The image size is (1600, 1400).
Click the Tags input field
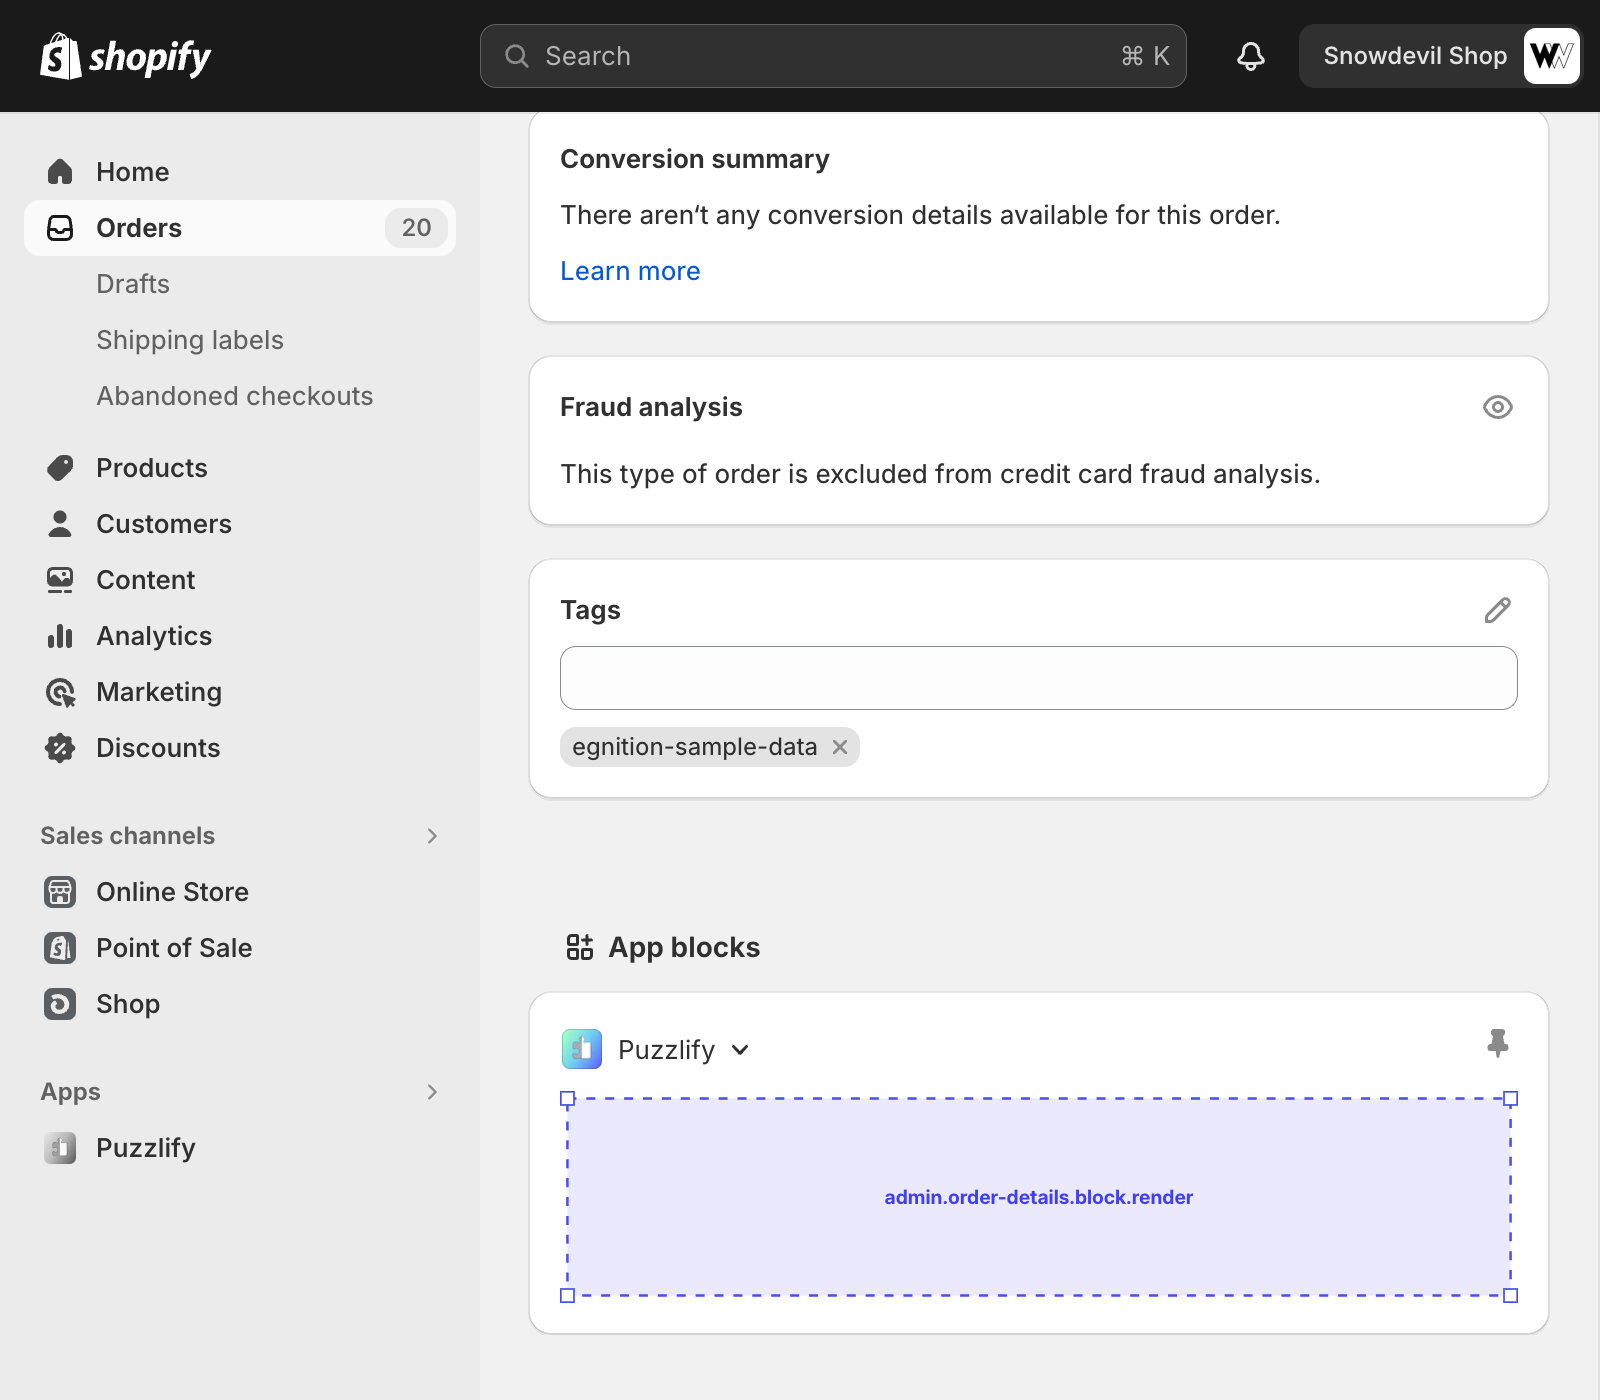click(x=1038, y=678)
